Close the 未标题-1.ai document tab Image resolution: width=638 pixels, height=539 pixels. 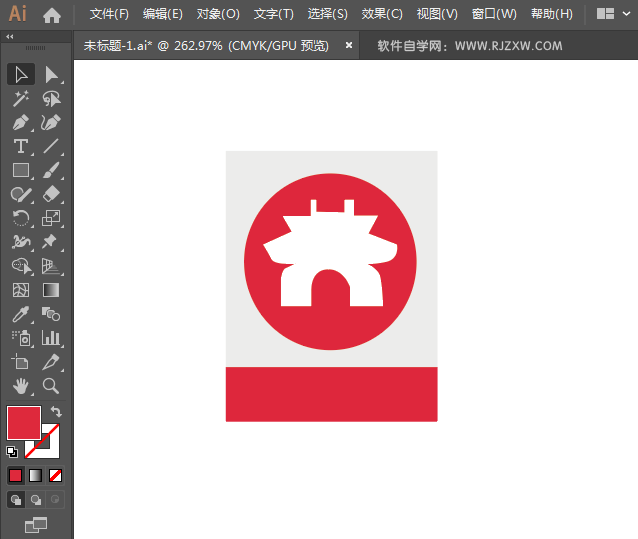coord(349,46)
